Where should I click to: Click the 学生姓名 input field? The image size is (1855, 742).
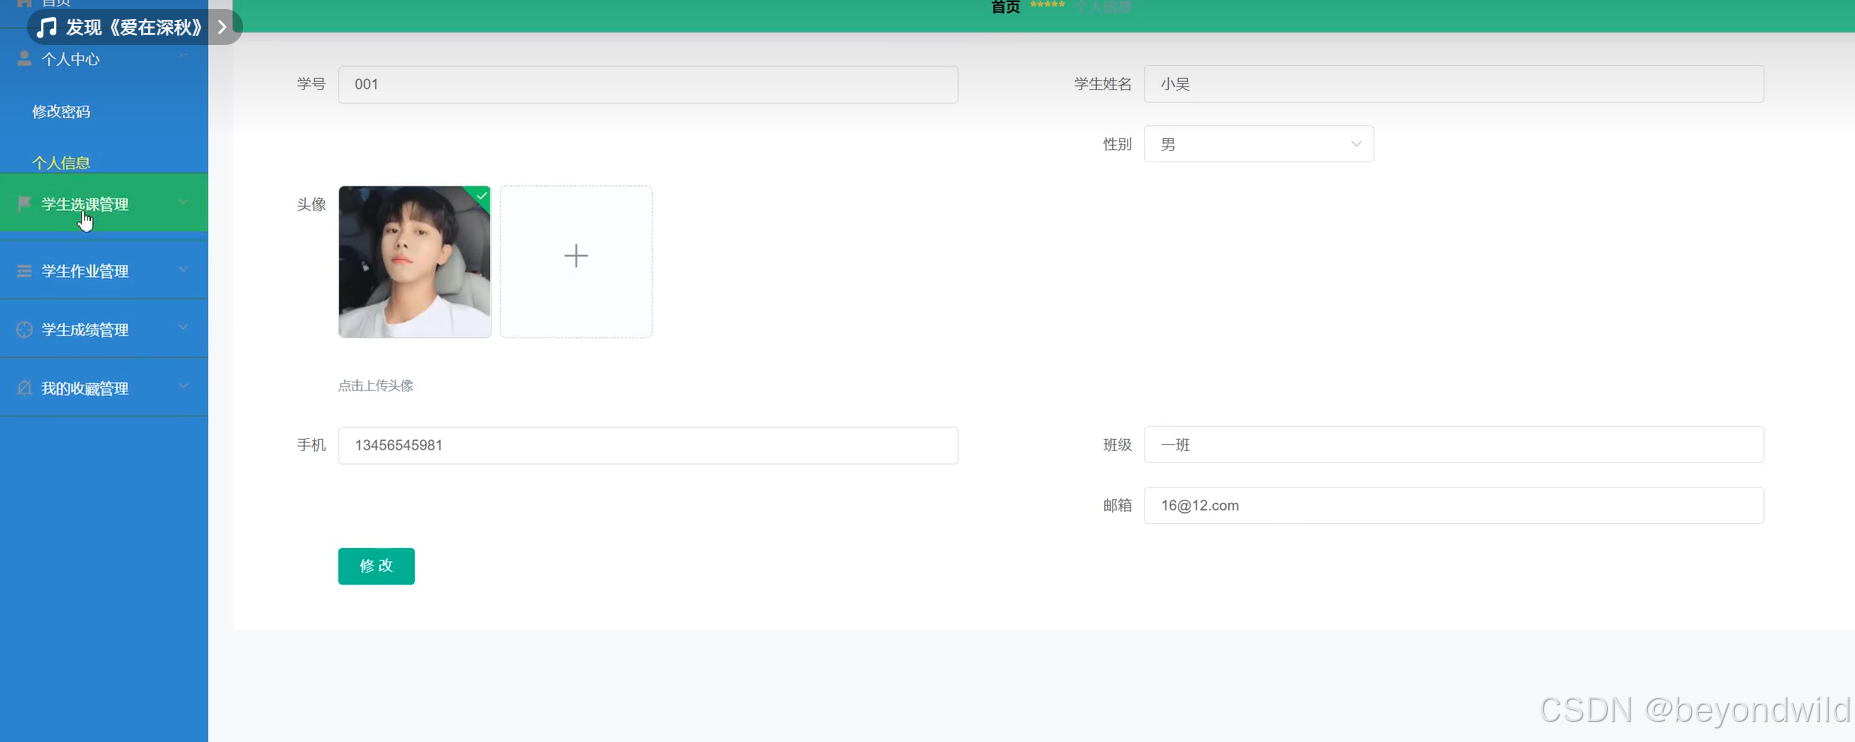pos(1453,84)
